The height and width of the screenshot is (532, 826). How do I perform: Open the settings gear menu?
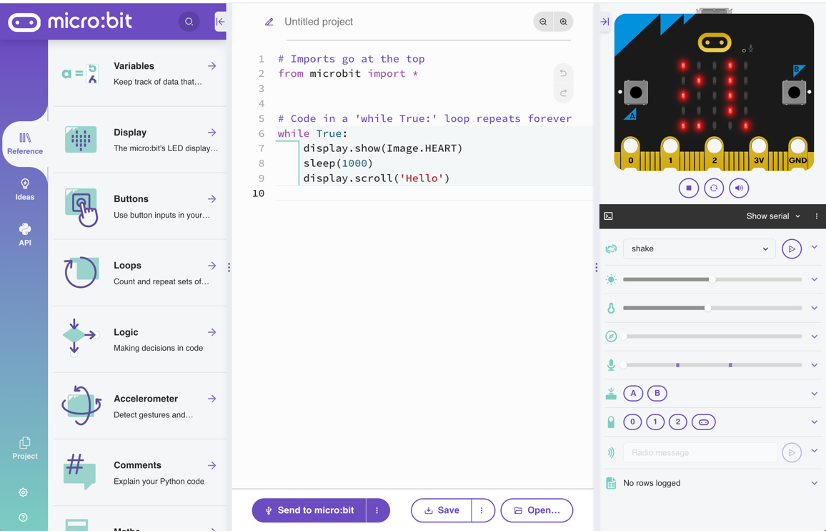(x=23, y=492)
